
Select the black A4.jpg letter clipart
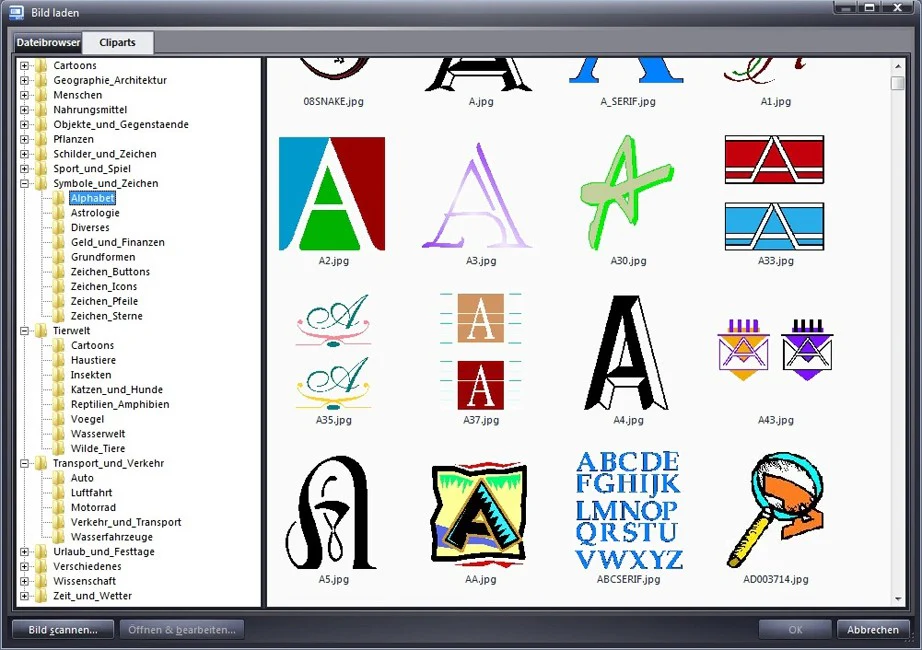627,352
